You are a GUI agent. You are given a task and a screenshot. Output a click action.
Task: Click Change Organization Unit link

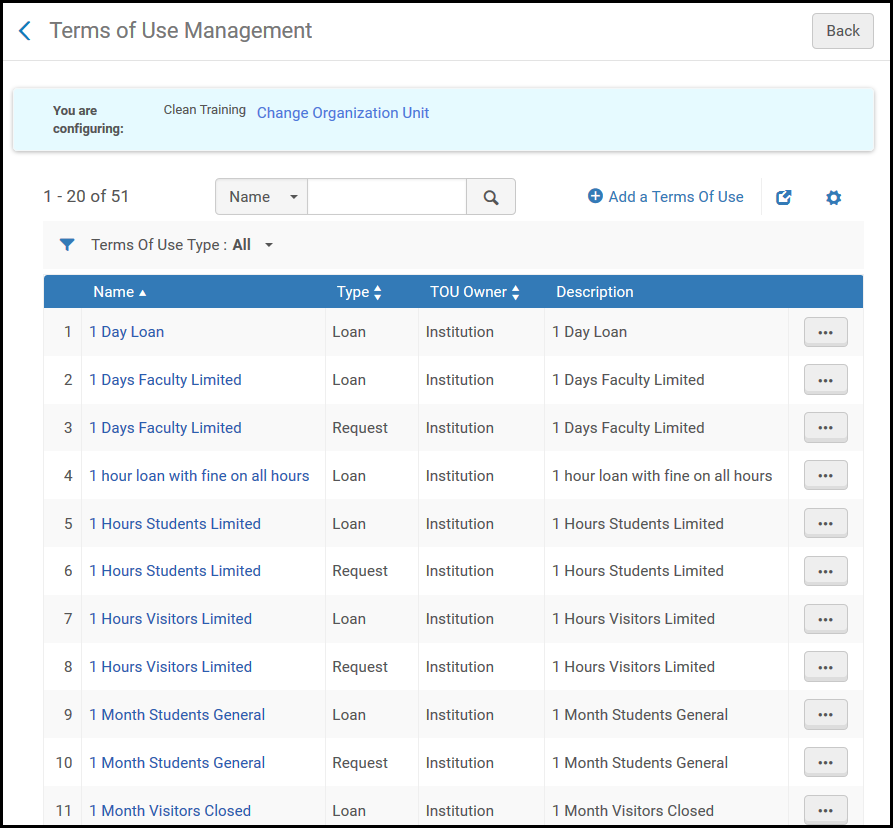pos(343,113)
